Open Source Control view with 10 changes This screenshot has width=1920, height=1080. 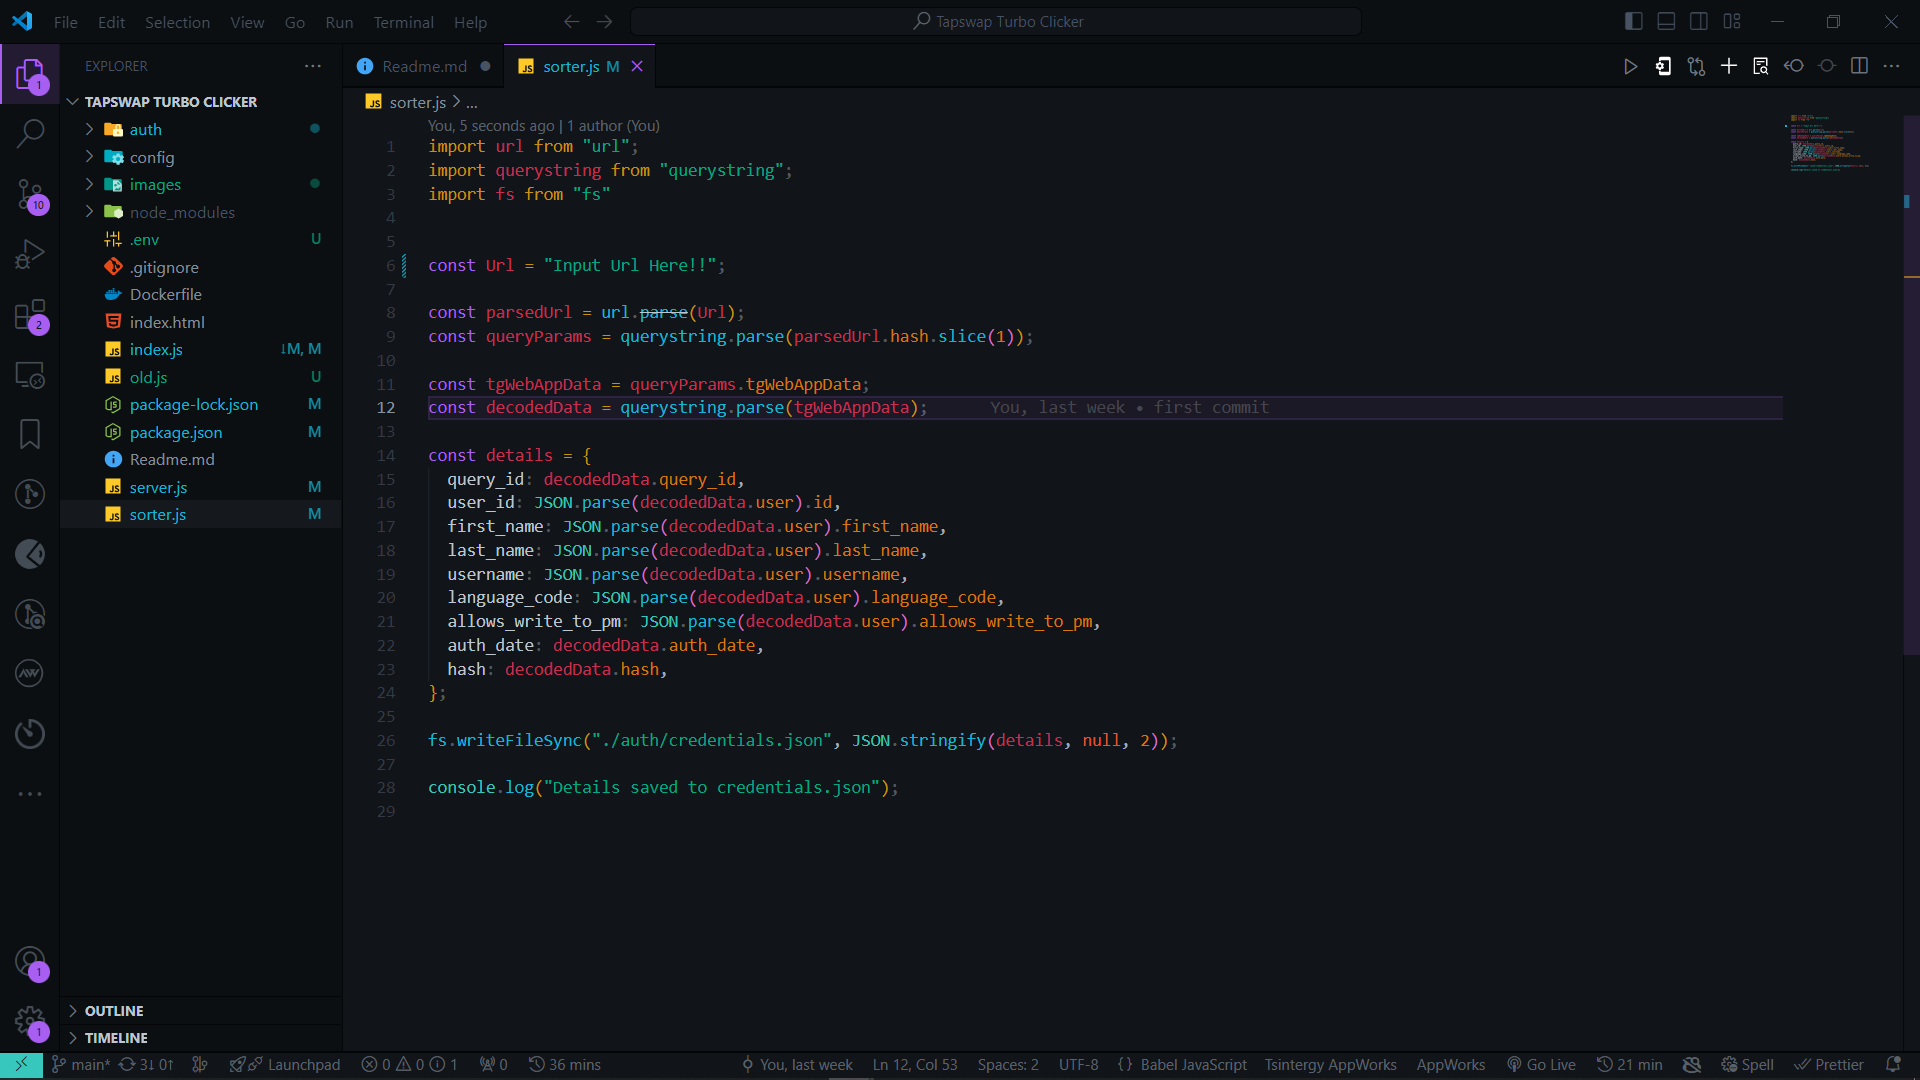(30, 194)
